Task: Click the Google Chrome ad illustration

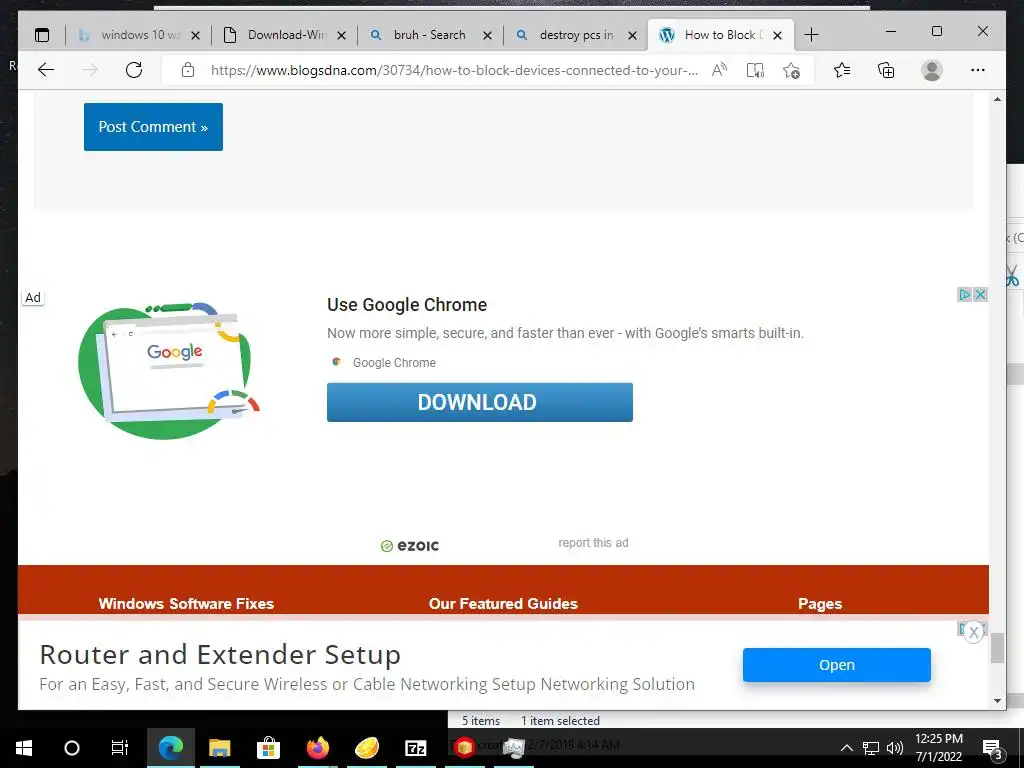Action: pos(168,370)
